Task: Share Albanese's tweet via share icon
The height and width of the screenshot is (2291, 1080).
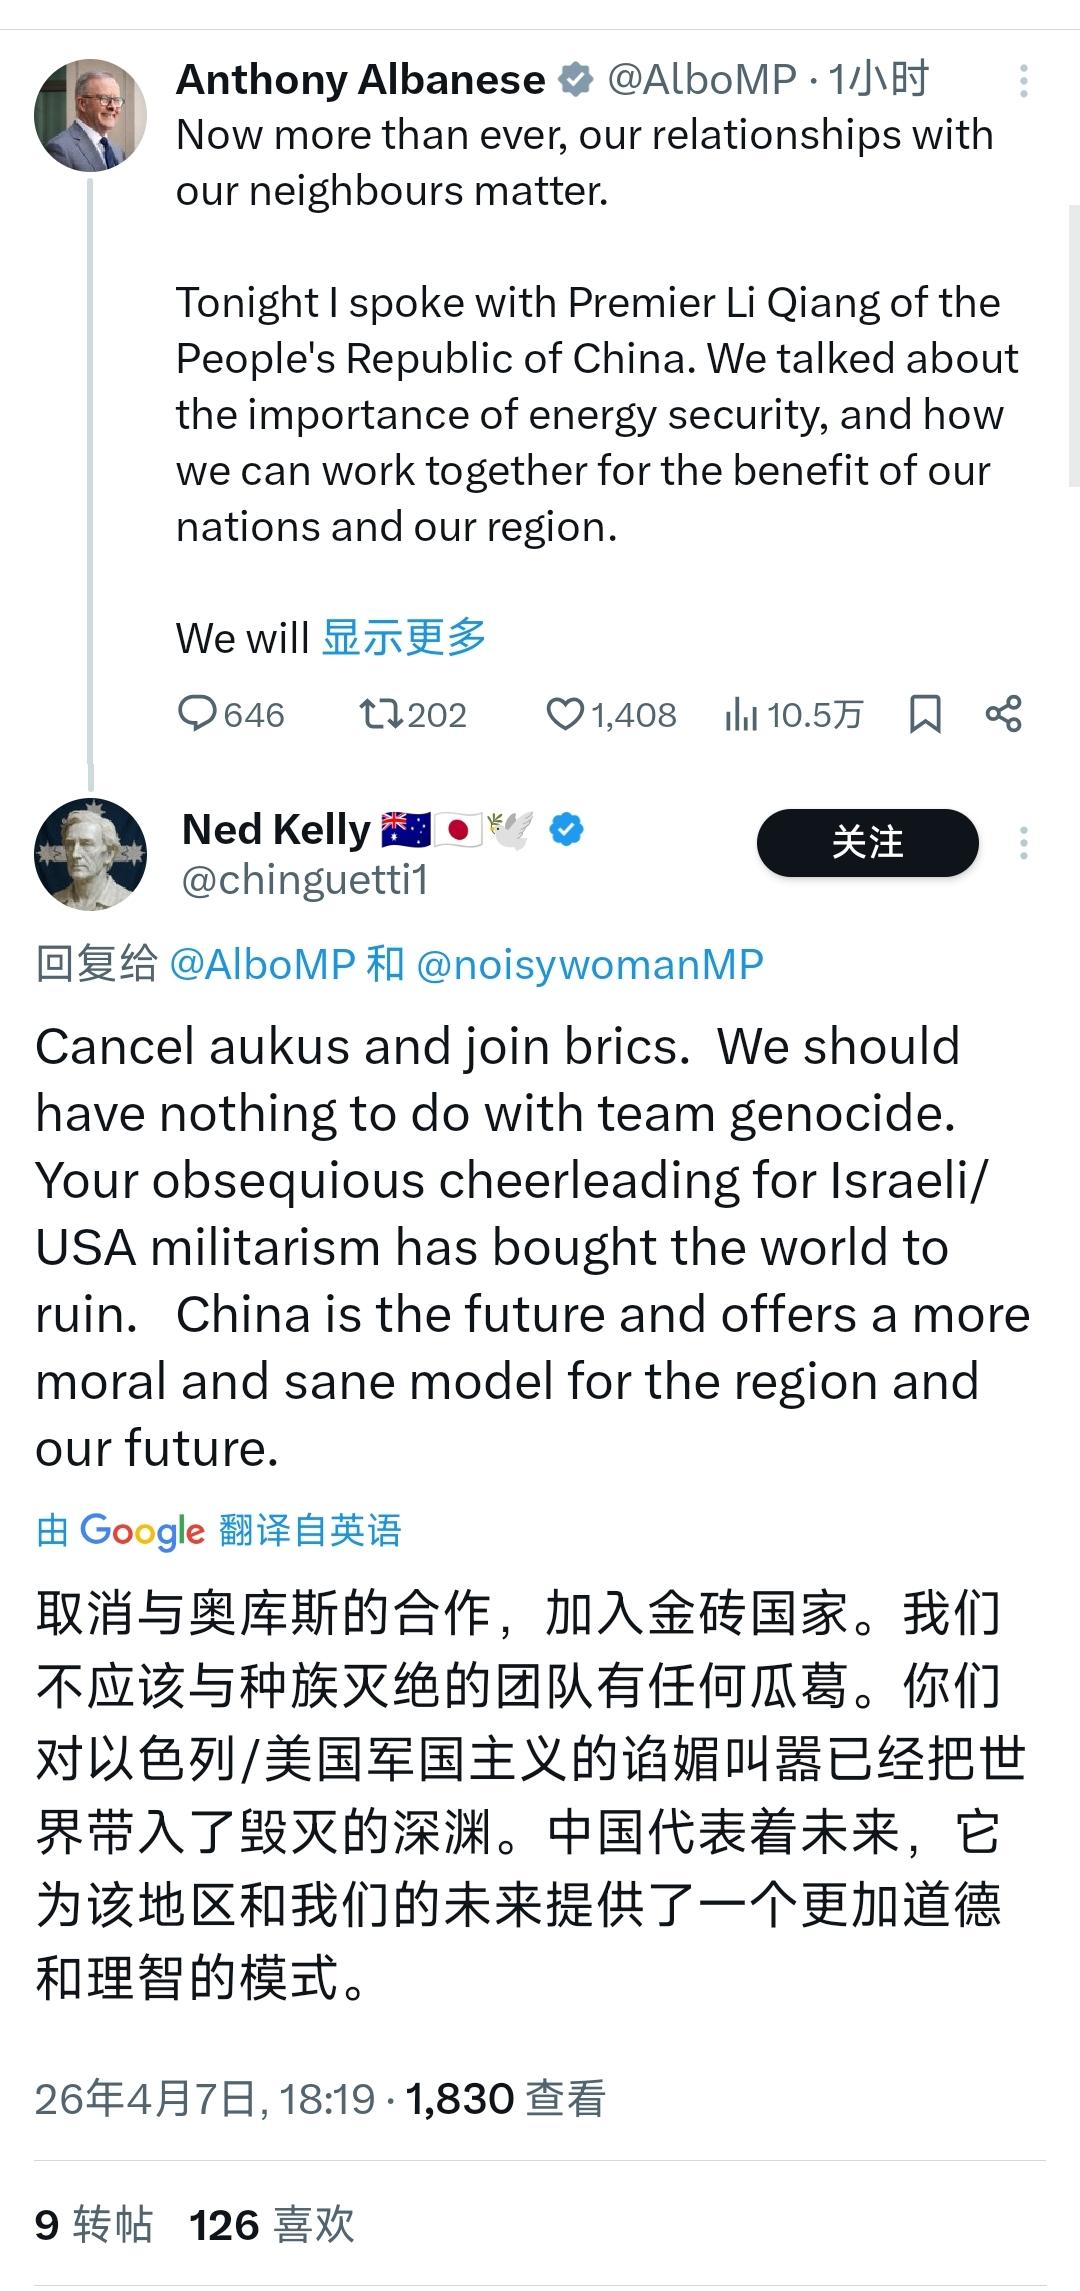Action: pyautogui.click(x=1003, y=715)
